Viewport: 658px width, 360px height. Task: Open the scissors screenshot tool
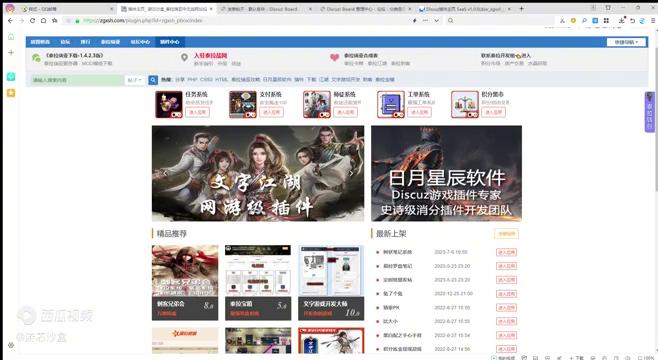click(562, 20)
